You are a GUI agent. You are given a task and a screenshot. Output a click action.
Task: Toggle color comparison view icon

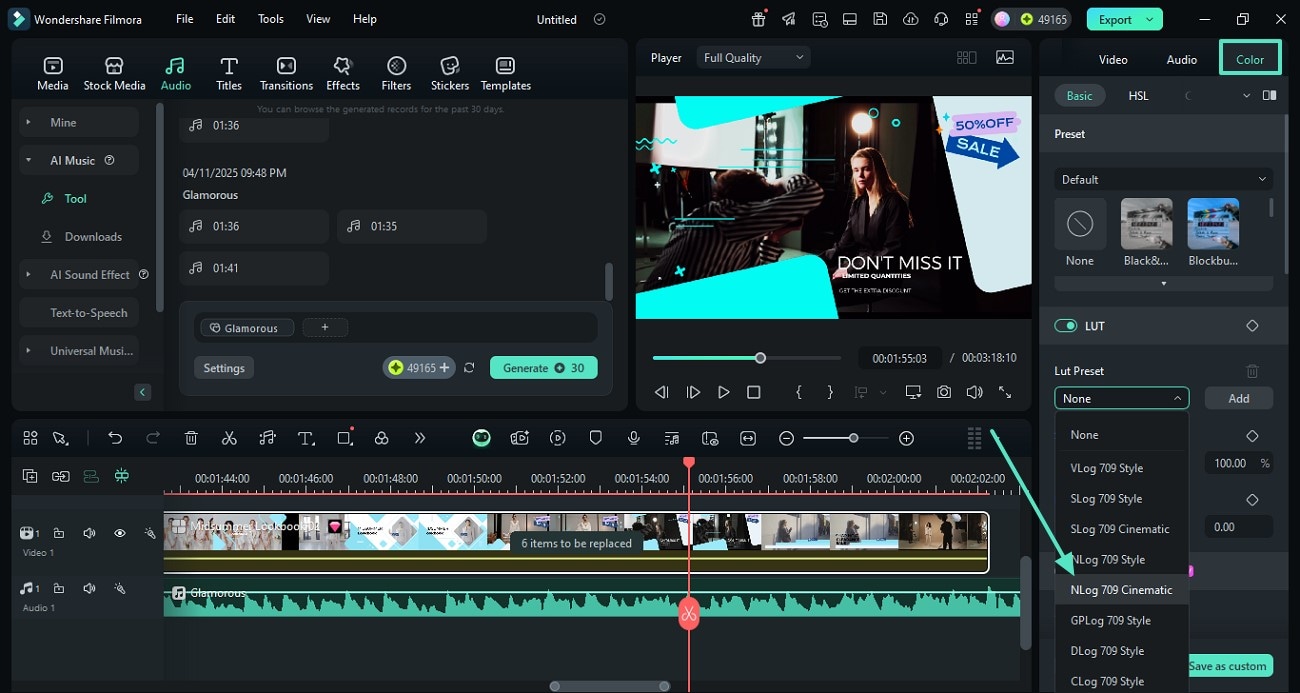1269,96
